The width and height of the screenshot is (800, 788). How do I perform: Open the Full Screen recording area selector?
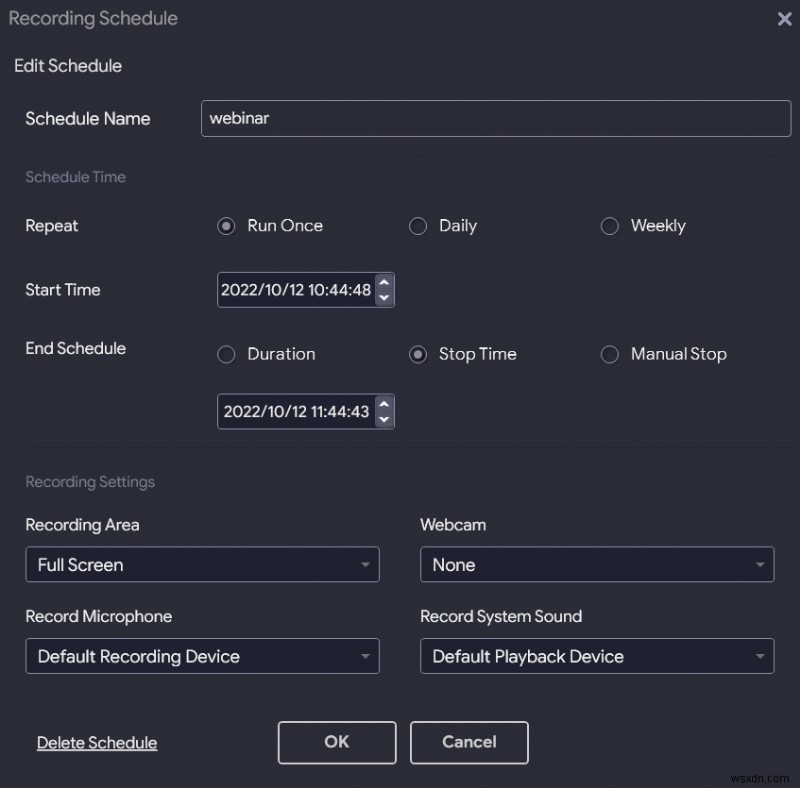(x=200, y=564)
